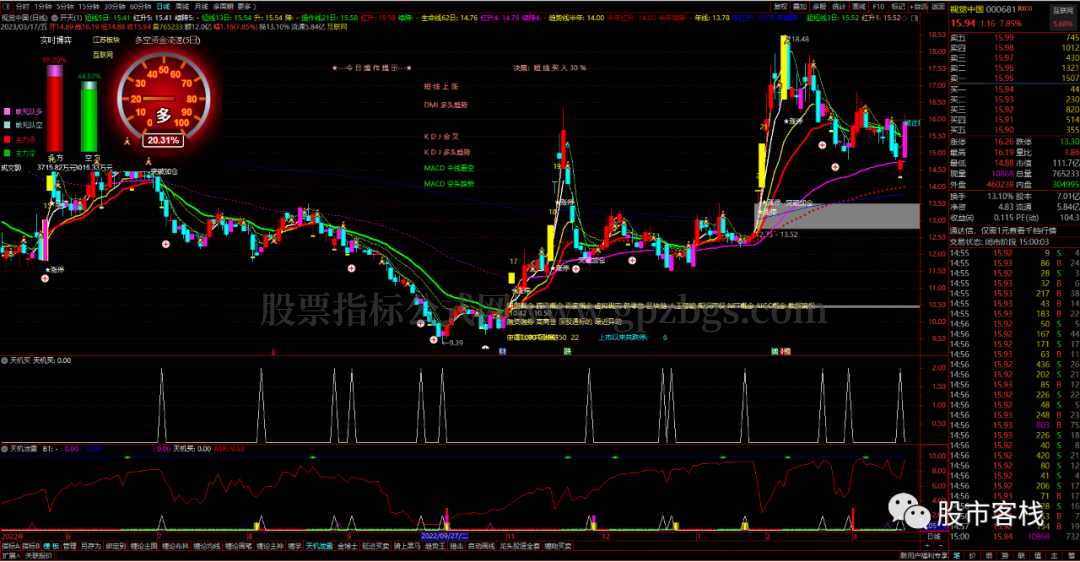The height and width of the screenshot is (562, 1080).
Task: Click the 多空资金流速 gauge dial
Action: (x=163, y=98)
